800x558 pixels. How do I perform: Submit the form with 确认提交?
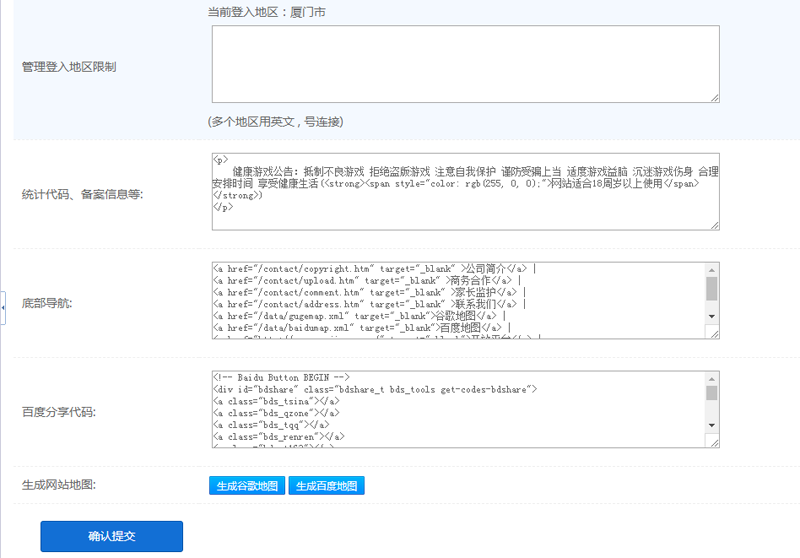111,536
